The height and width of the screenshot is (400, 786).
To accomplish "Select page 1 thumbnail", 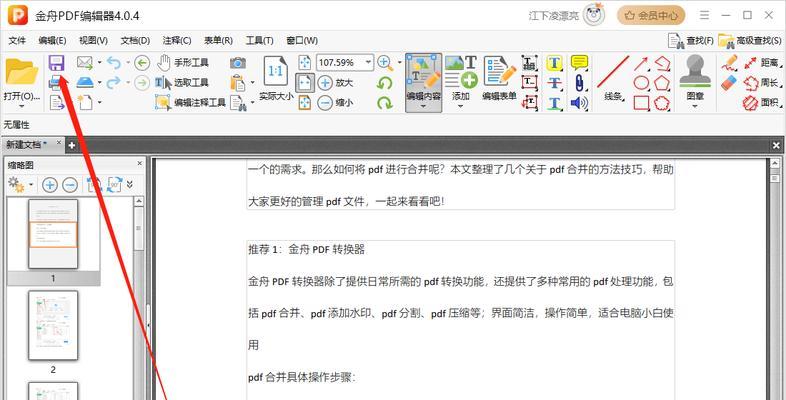I will [53, 234].
